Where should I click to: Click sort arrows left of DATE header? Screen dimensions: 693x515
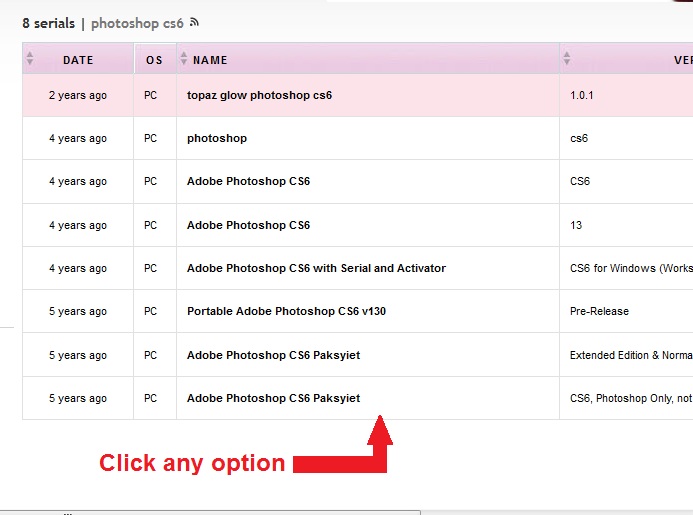click(x=30, y=59)
